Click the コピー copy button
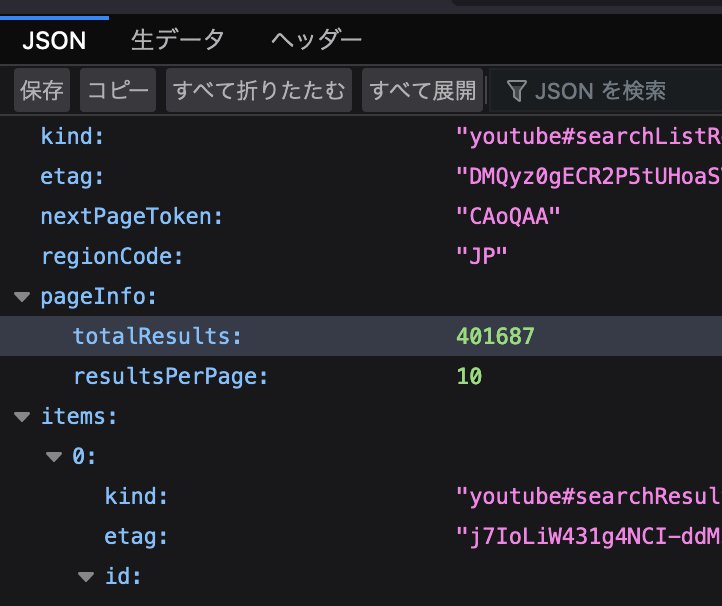This screenshot has height=606, width=722. click(118, 90)
